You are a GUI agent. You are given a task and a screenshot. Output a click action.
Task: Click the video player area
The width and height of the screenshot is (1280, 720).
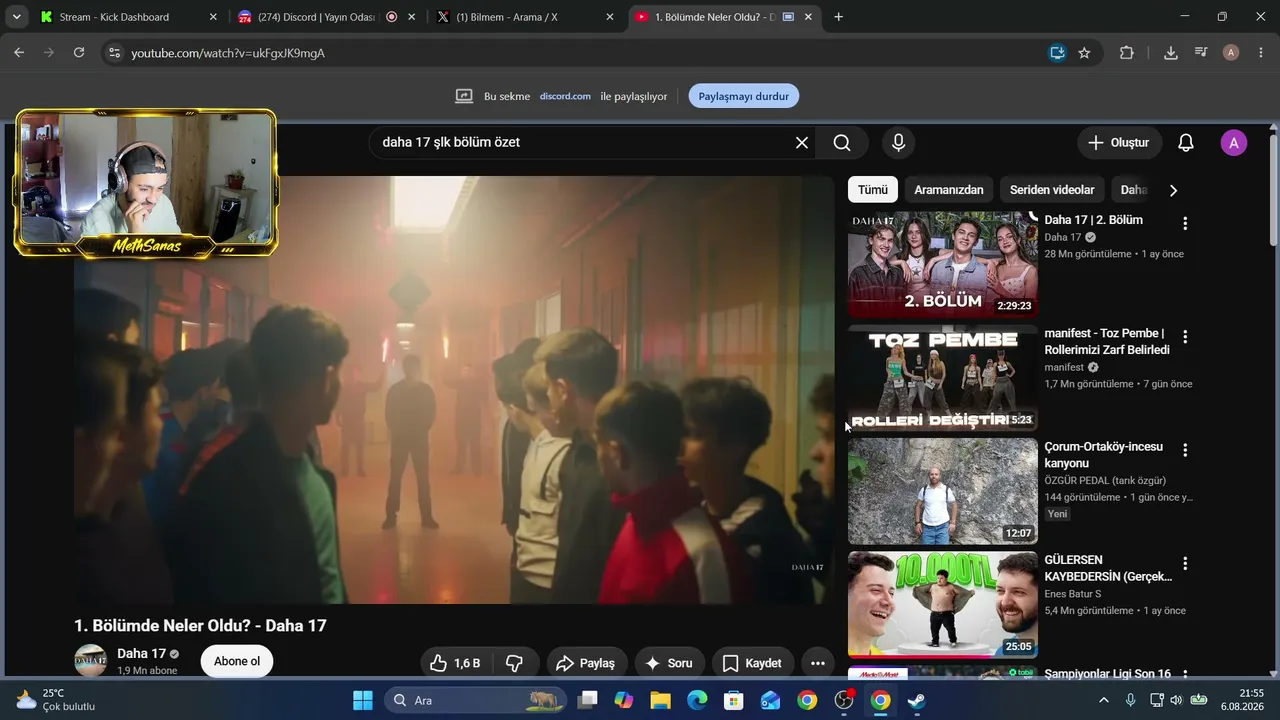pos(454,390)
